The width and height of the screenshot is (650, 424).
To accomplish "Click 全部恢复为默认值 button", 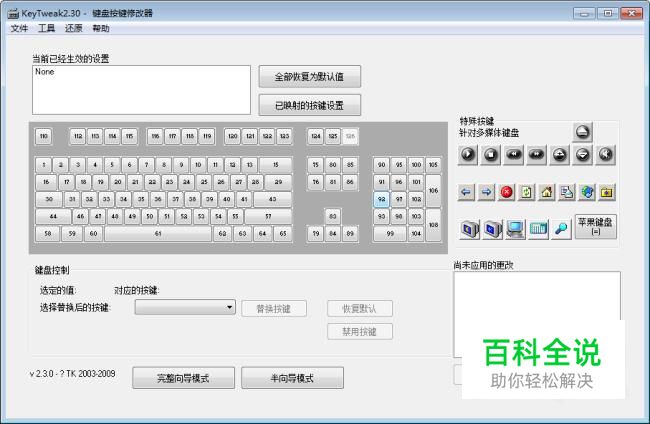I will pos(310,76).
